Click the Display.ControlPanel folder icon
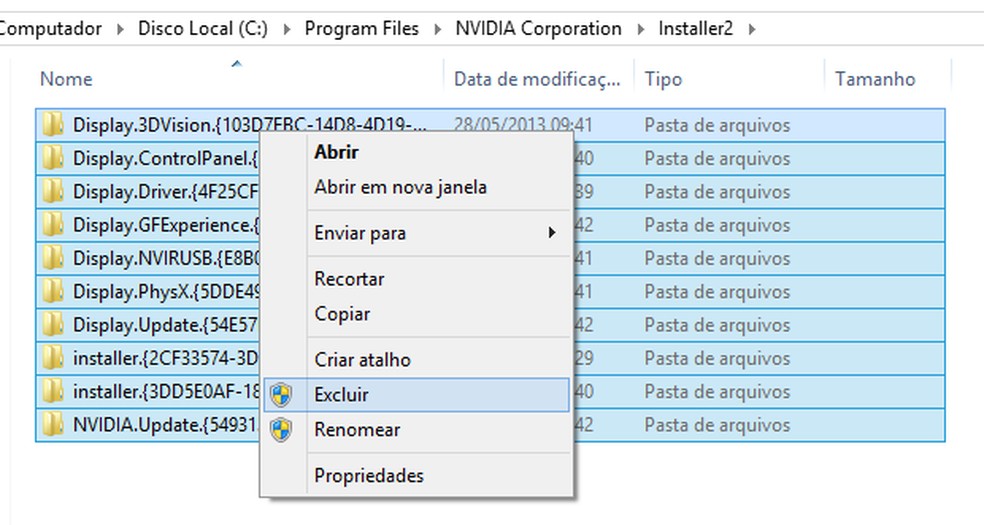This screenshot has width=984, height=525. [x=54, y=158]
